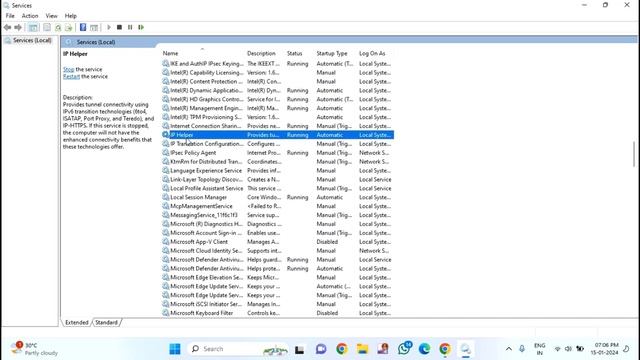640x360 pixels.
Task: Select IPsec Policy Agent service
Action: tap(278, 153)
